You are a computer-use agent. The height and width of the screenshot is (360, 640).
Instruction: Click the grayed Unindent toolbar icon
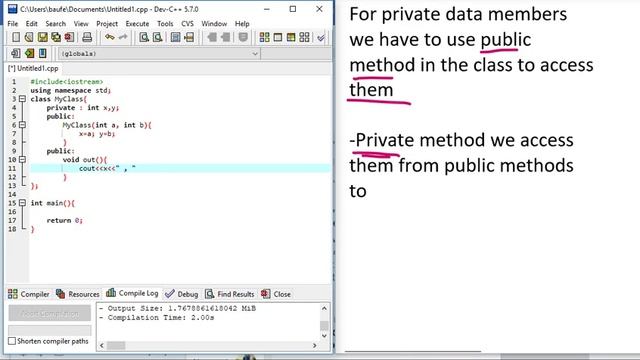[x=225, y=38]
